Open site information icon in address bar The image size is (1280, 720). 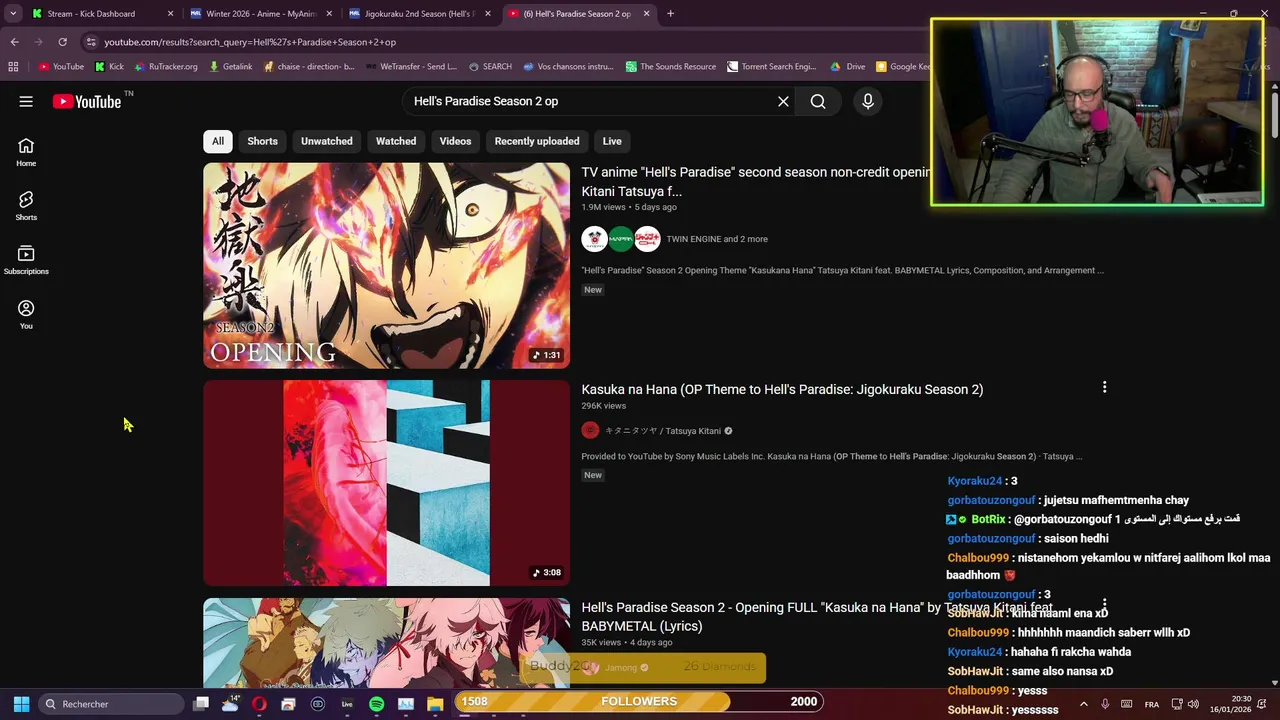(x=91, y=42)
